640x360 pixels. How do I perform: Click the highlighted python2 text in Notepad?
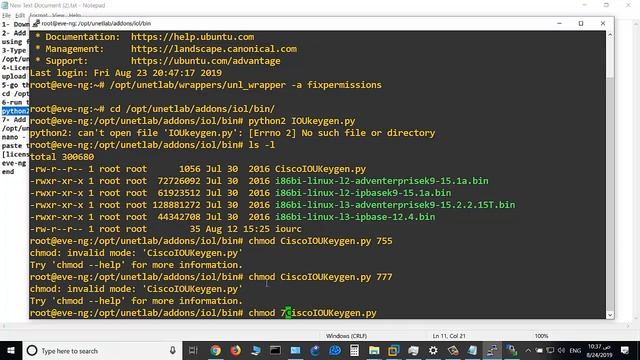tap(15, 111)
